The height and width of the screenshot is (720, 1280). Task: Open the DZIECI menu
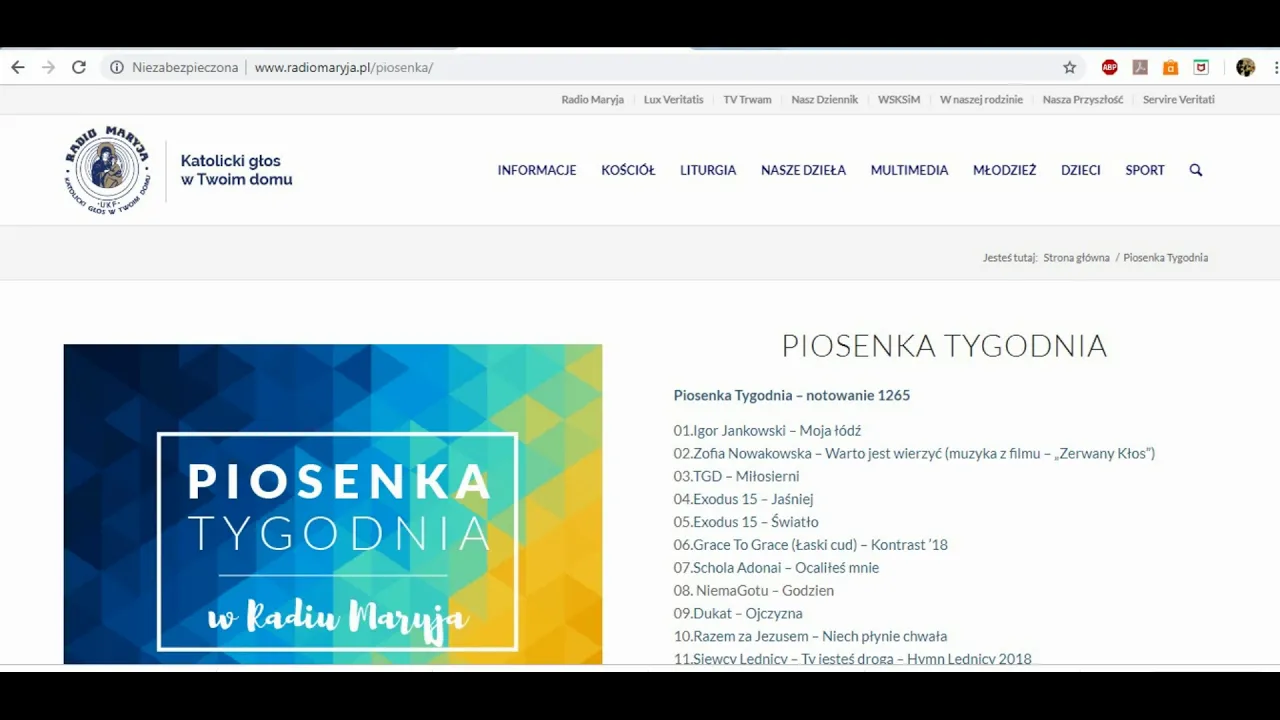[1080, 170]
